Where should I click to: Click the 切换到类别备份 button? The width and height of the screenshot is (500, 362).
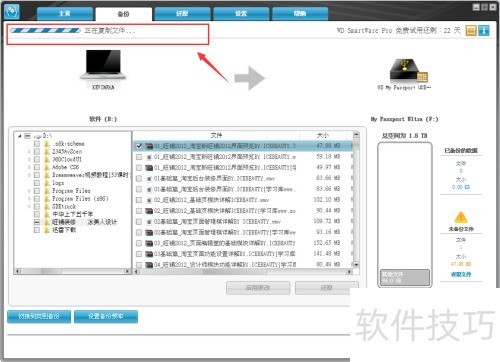(x=39, y=316)
